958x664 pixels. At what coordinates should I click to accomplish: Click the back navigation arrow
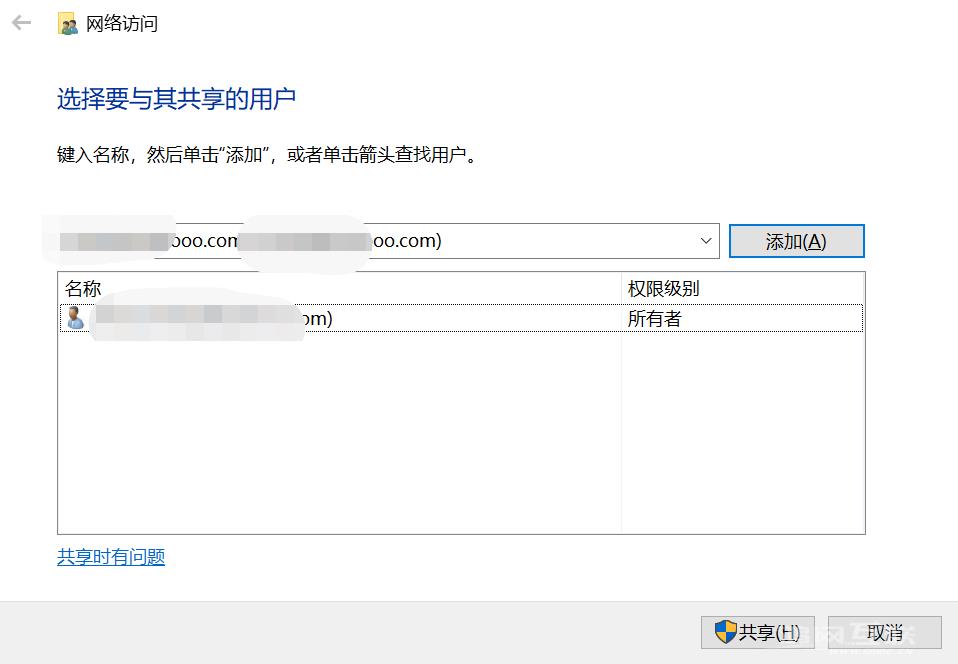pyautogui.click(x=20, y=22)
